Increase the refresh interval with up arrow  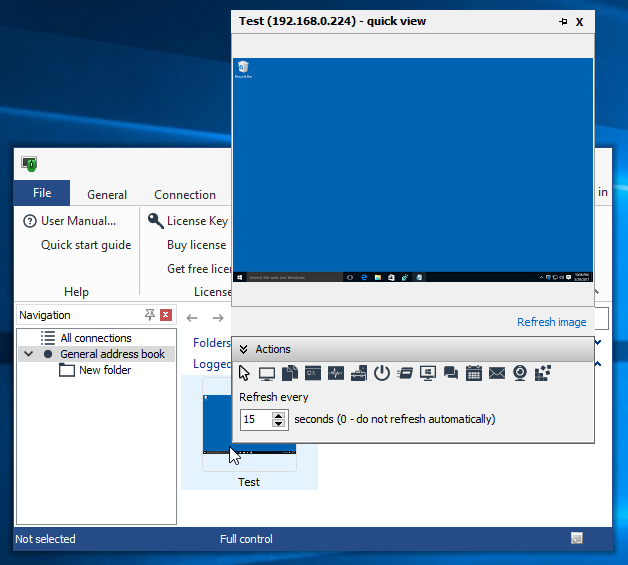pyautogui.click(x=278, y=415)
